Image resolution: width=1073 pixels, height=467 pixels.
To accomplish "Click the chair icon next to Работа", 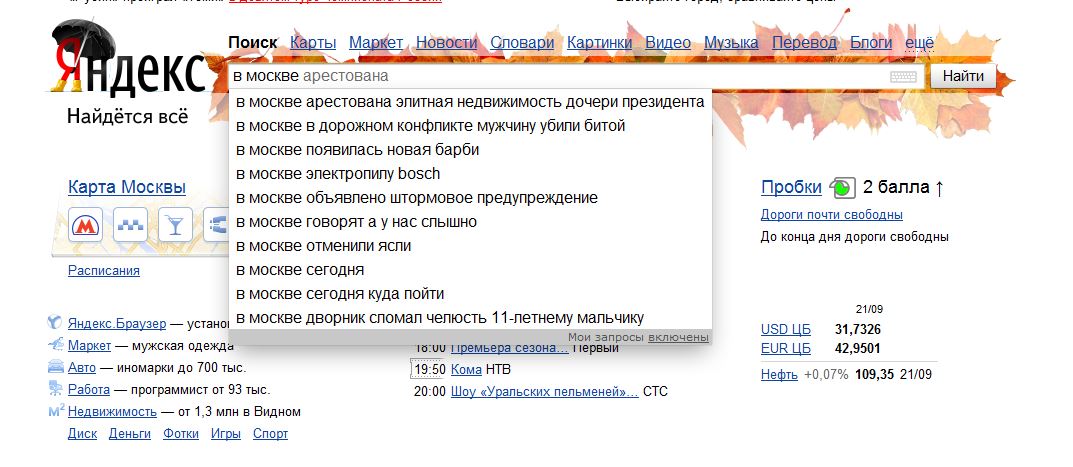I will (56, 389).
